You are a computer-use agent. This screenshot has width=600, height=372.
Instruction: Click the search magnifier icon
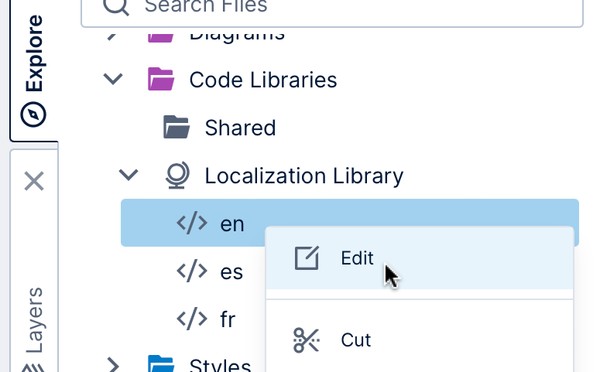[116, 5]
